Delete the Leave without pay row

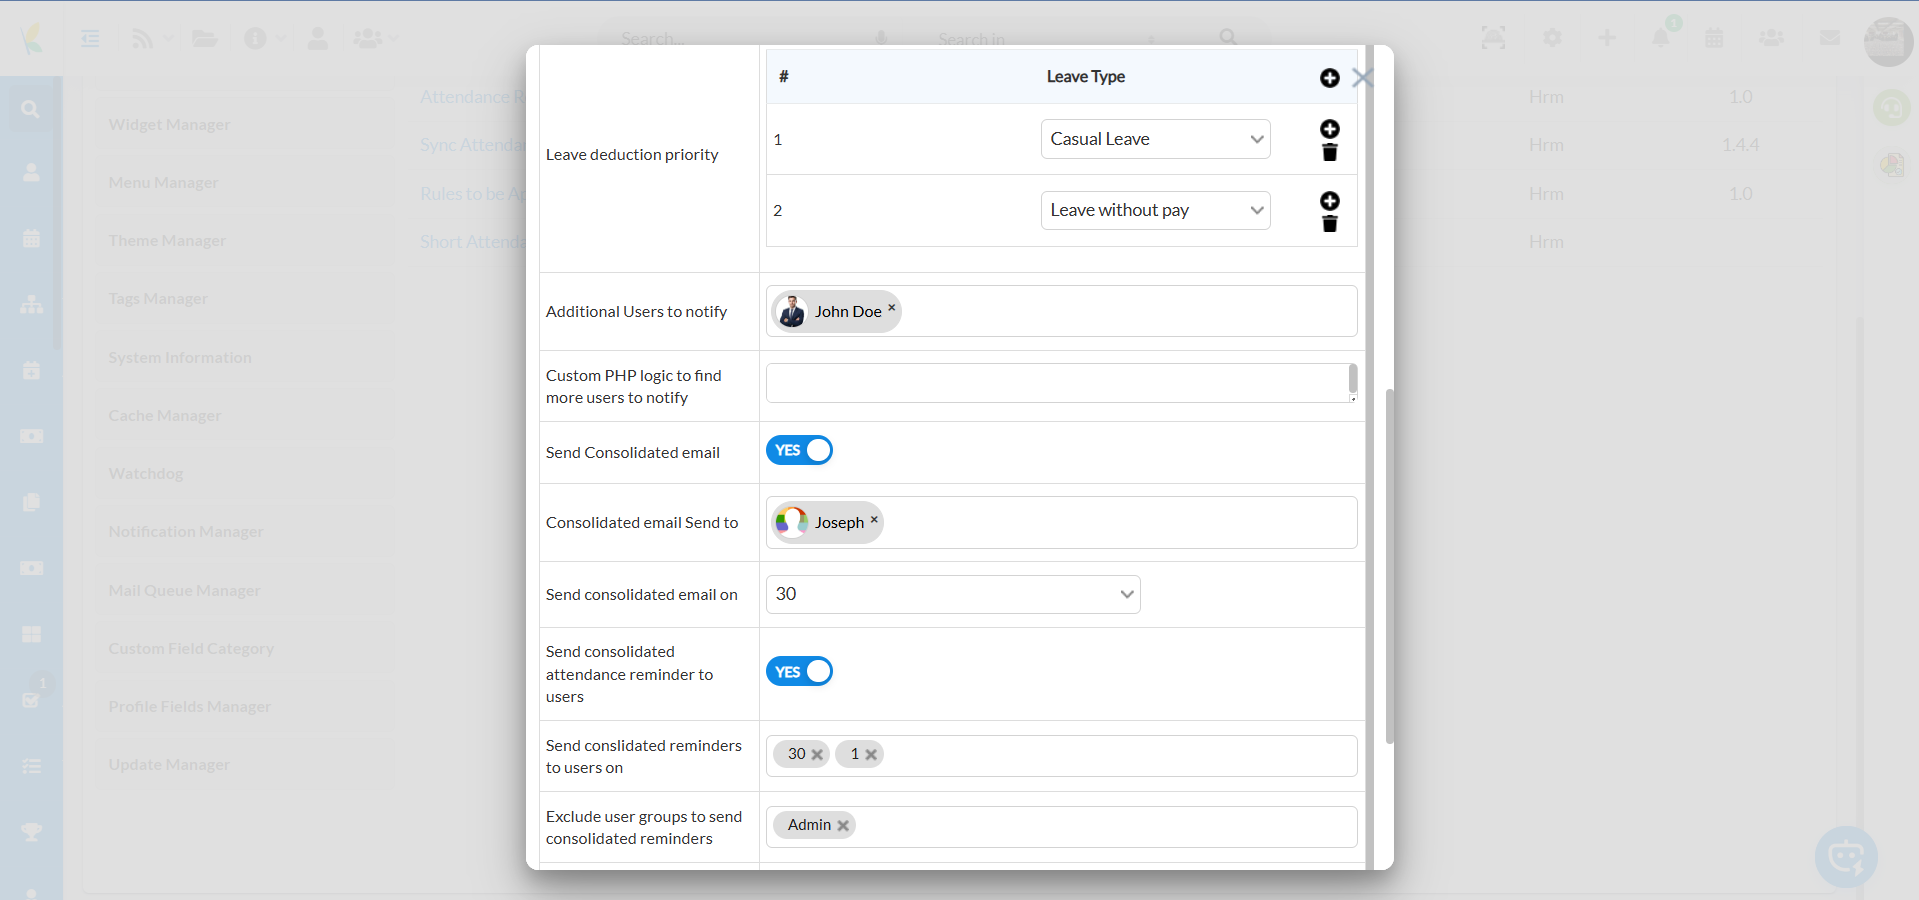click(1329, 225)
